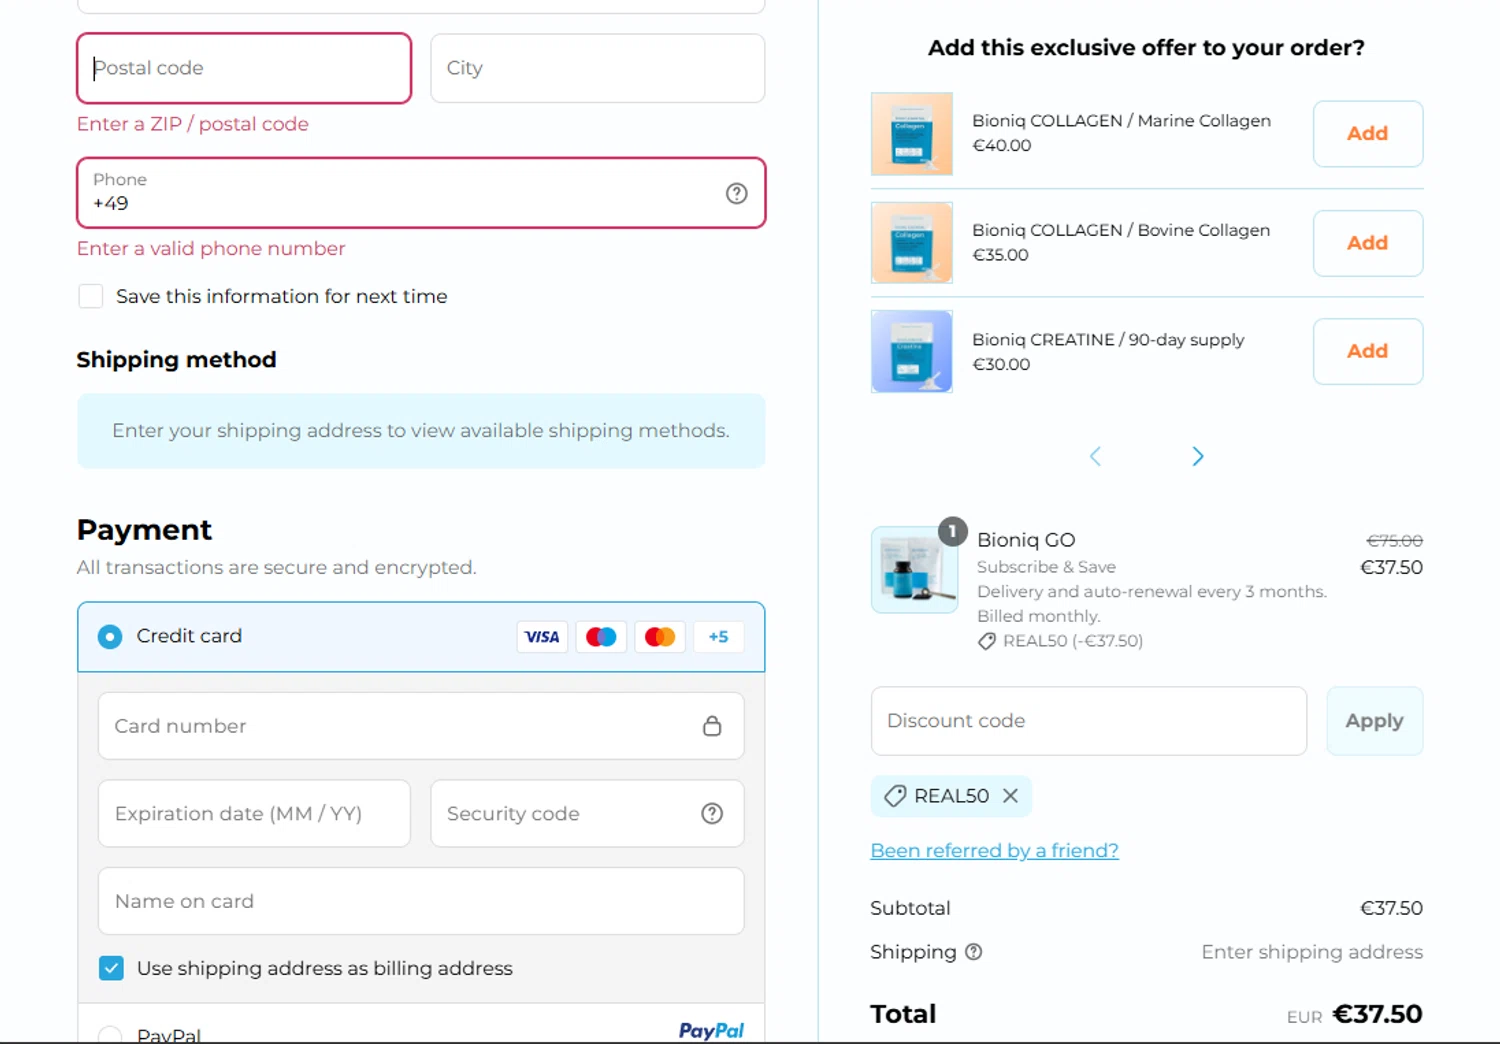
Task: Add Bioniq COLLAGEN Bovine Collagen to order
Action: pyautogui.click(x=1368, y=243)
